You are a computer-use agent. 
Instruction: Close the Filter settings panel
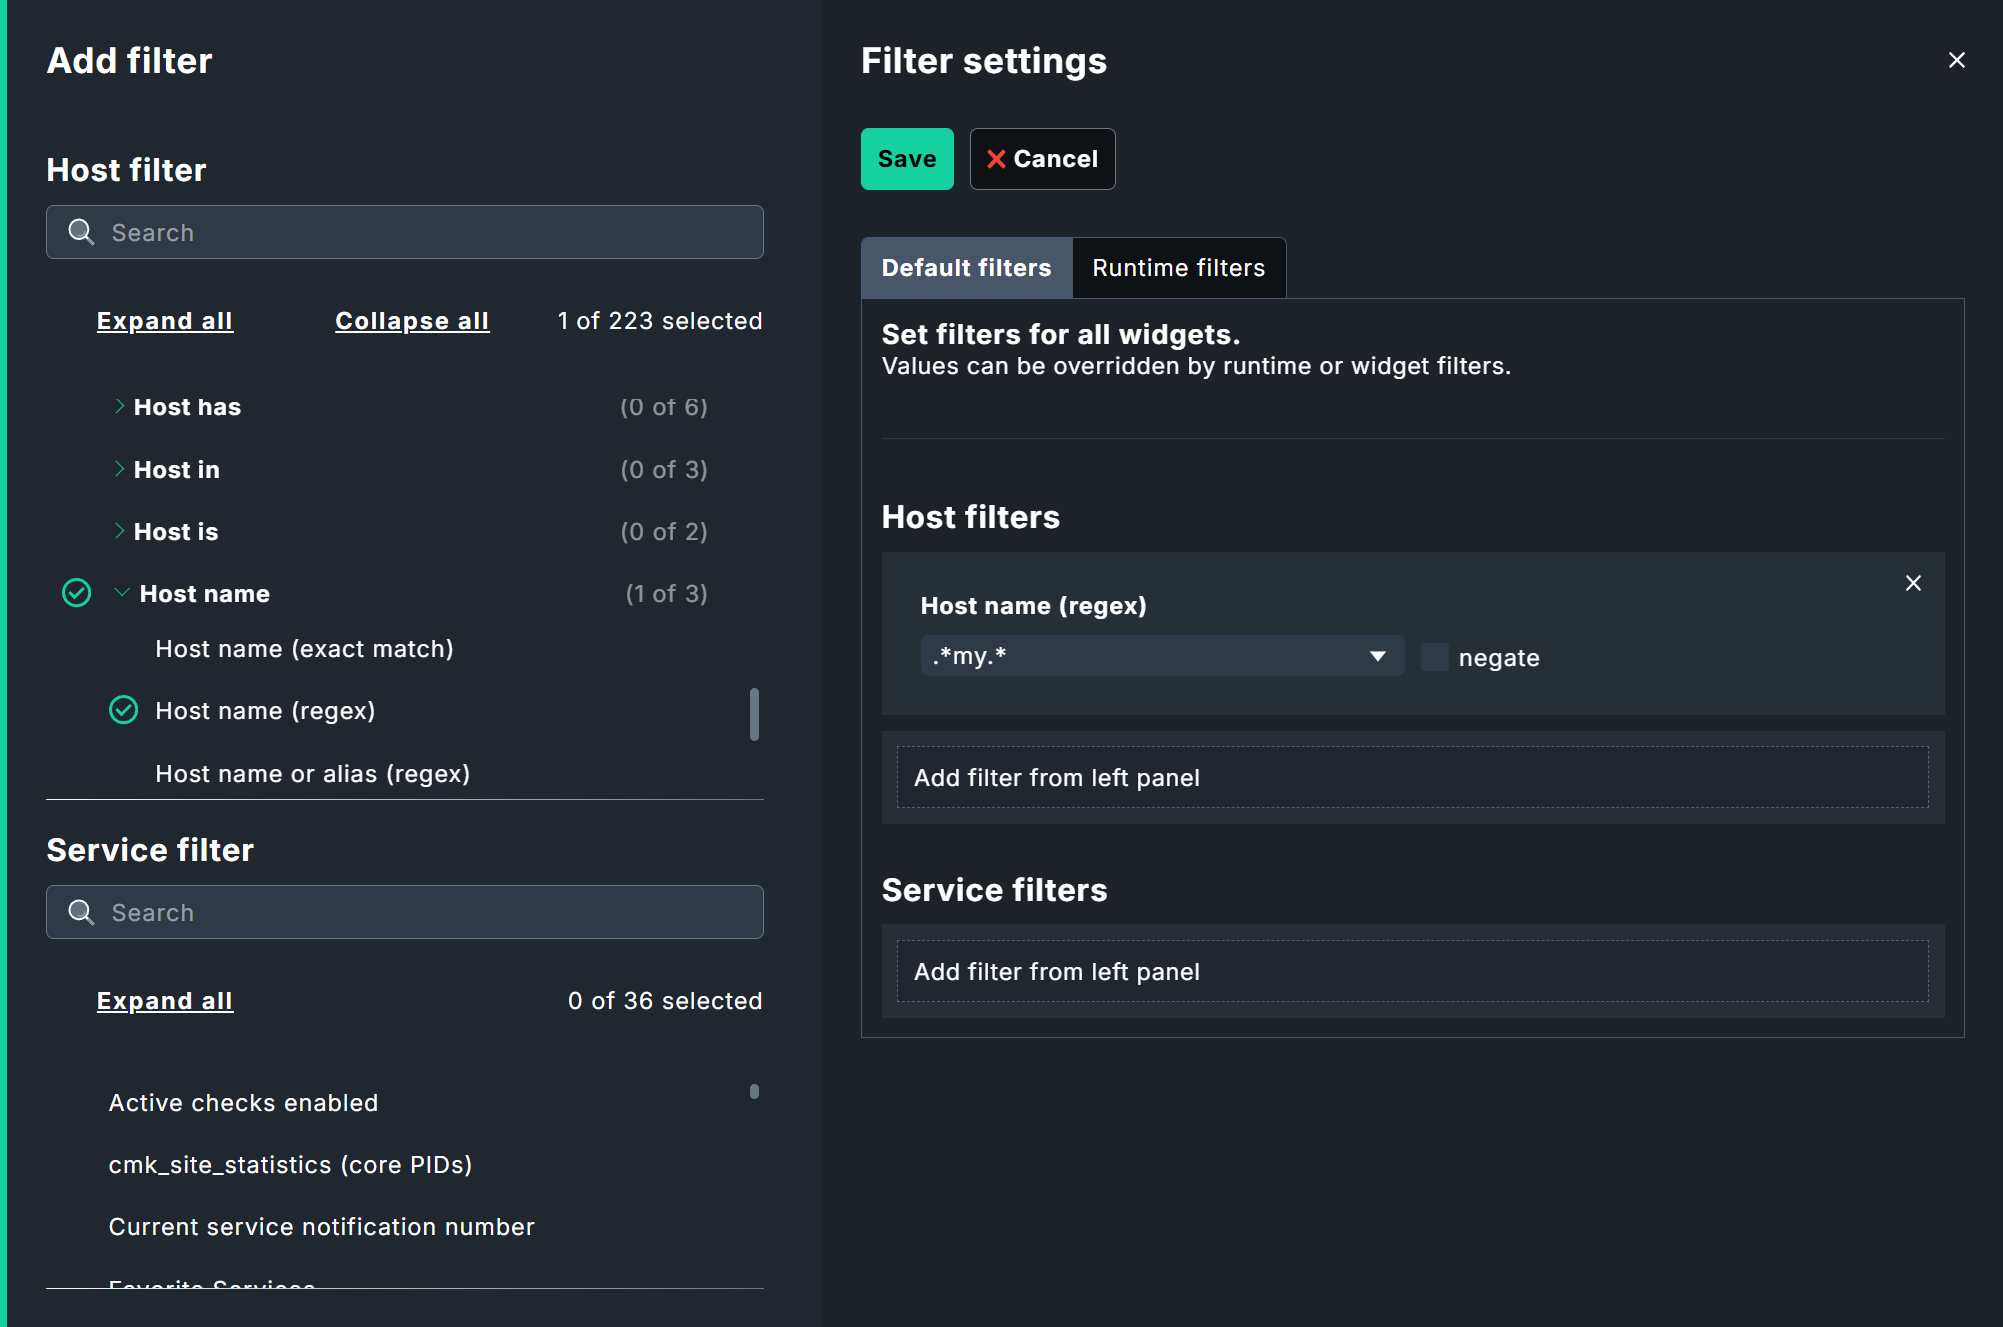click(x=1956, y=60)
